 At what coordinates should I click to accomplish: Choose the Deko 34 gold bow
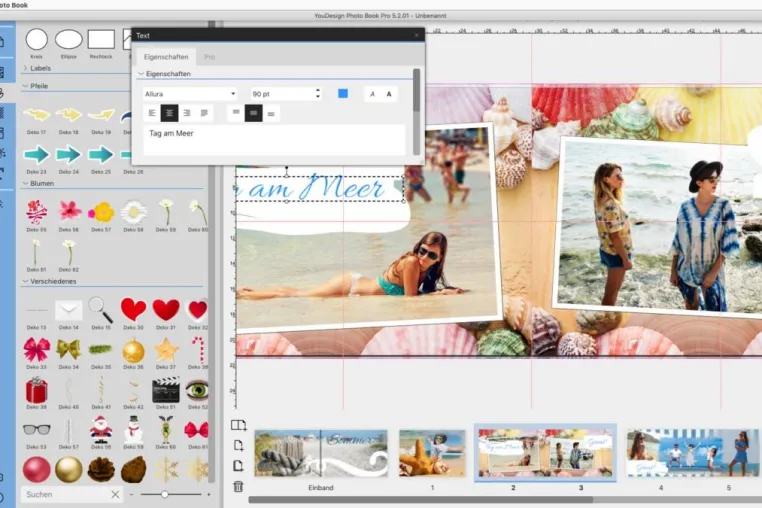[x=69, y=350]
